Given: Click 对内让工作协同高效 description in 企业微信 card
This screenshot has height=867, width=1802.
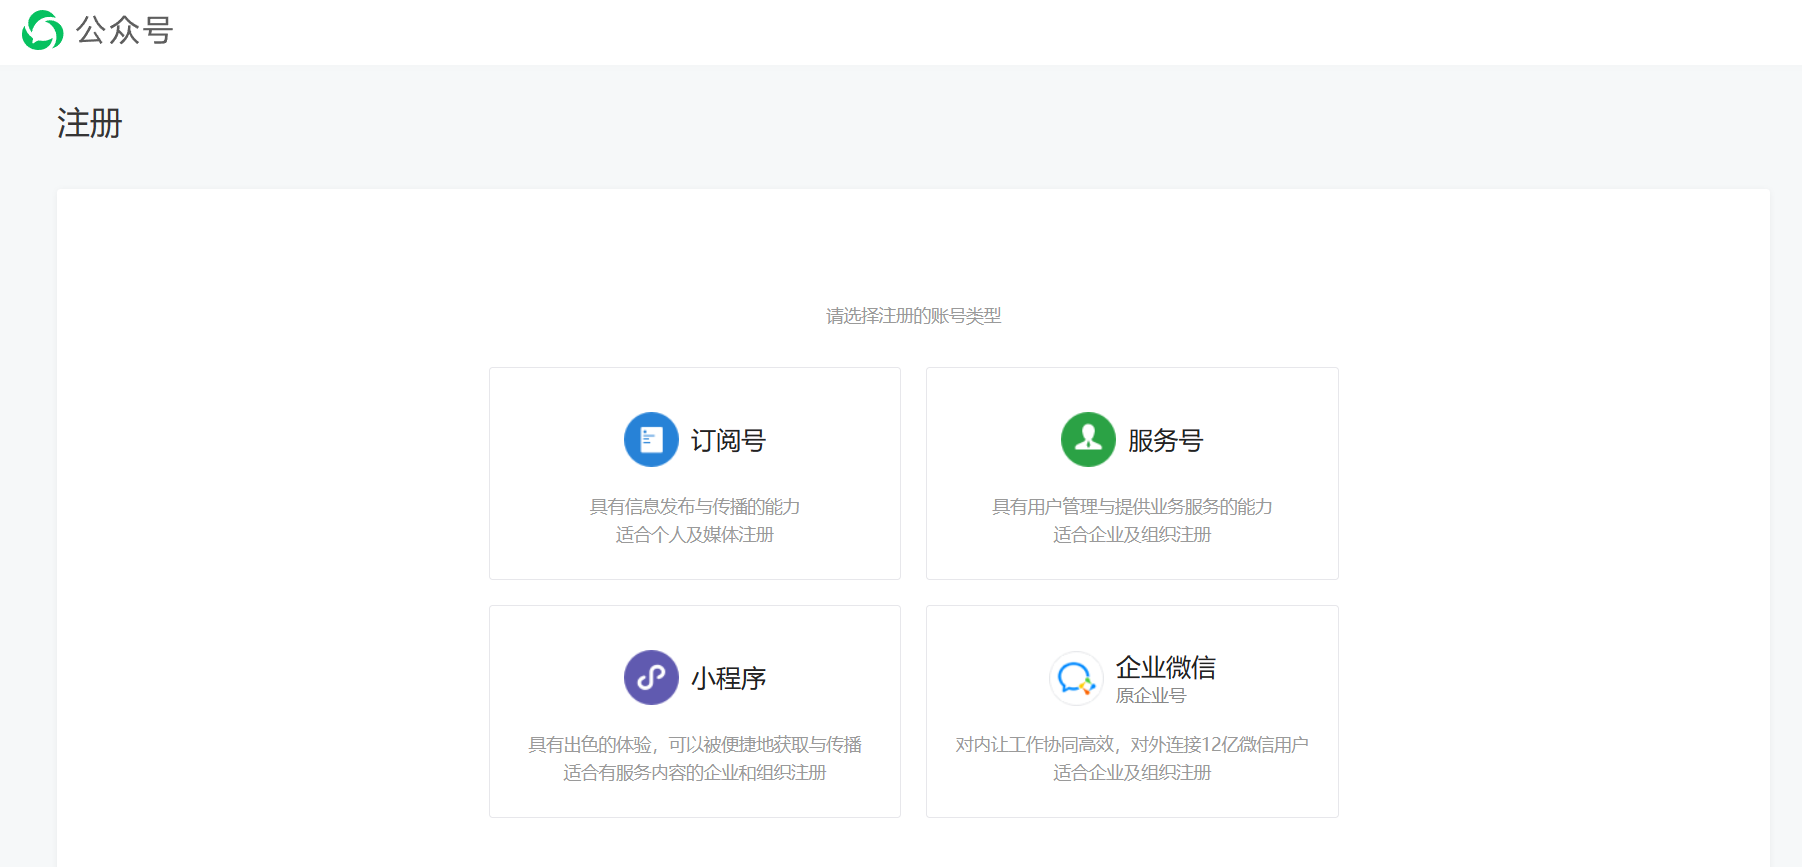Looking at the screenshot, I should coord(1132,745).
